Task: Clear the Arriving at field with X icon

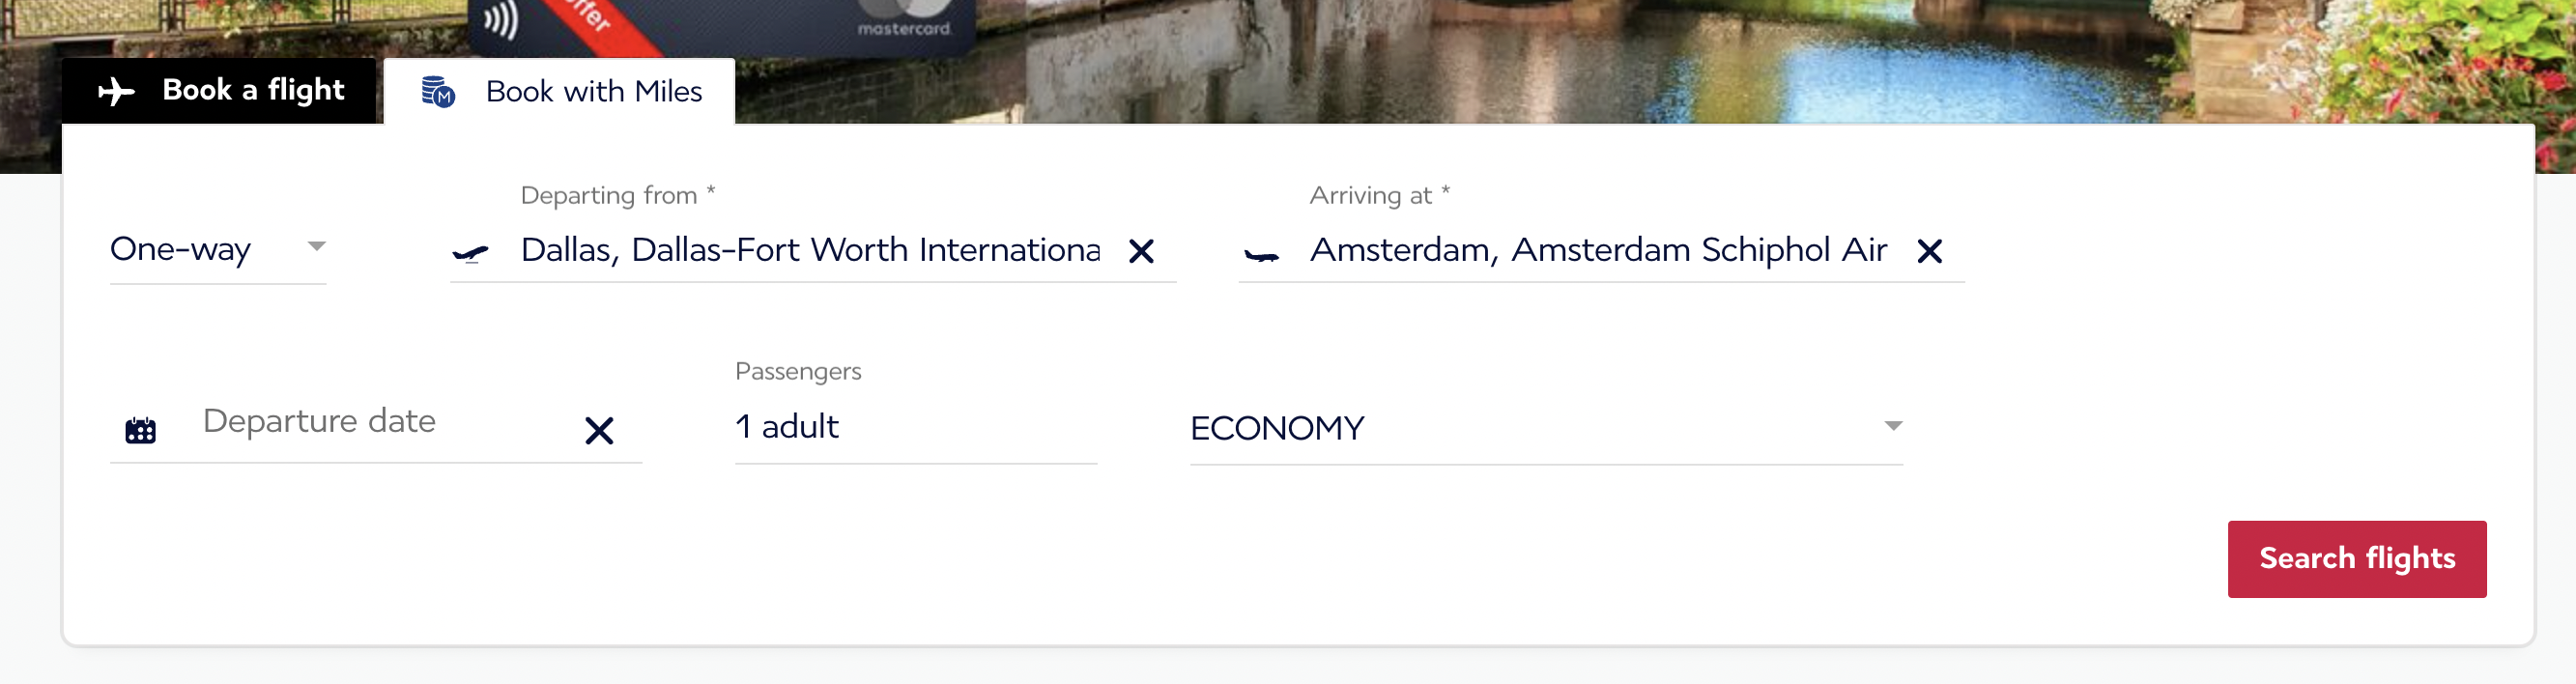Action: (1929, 251)
